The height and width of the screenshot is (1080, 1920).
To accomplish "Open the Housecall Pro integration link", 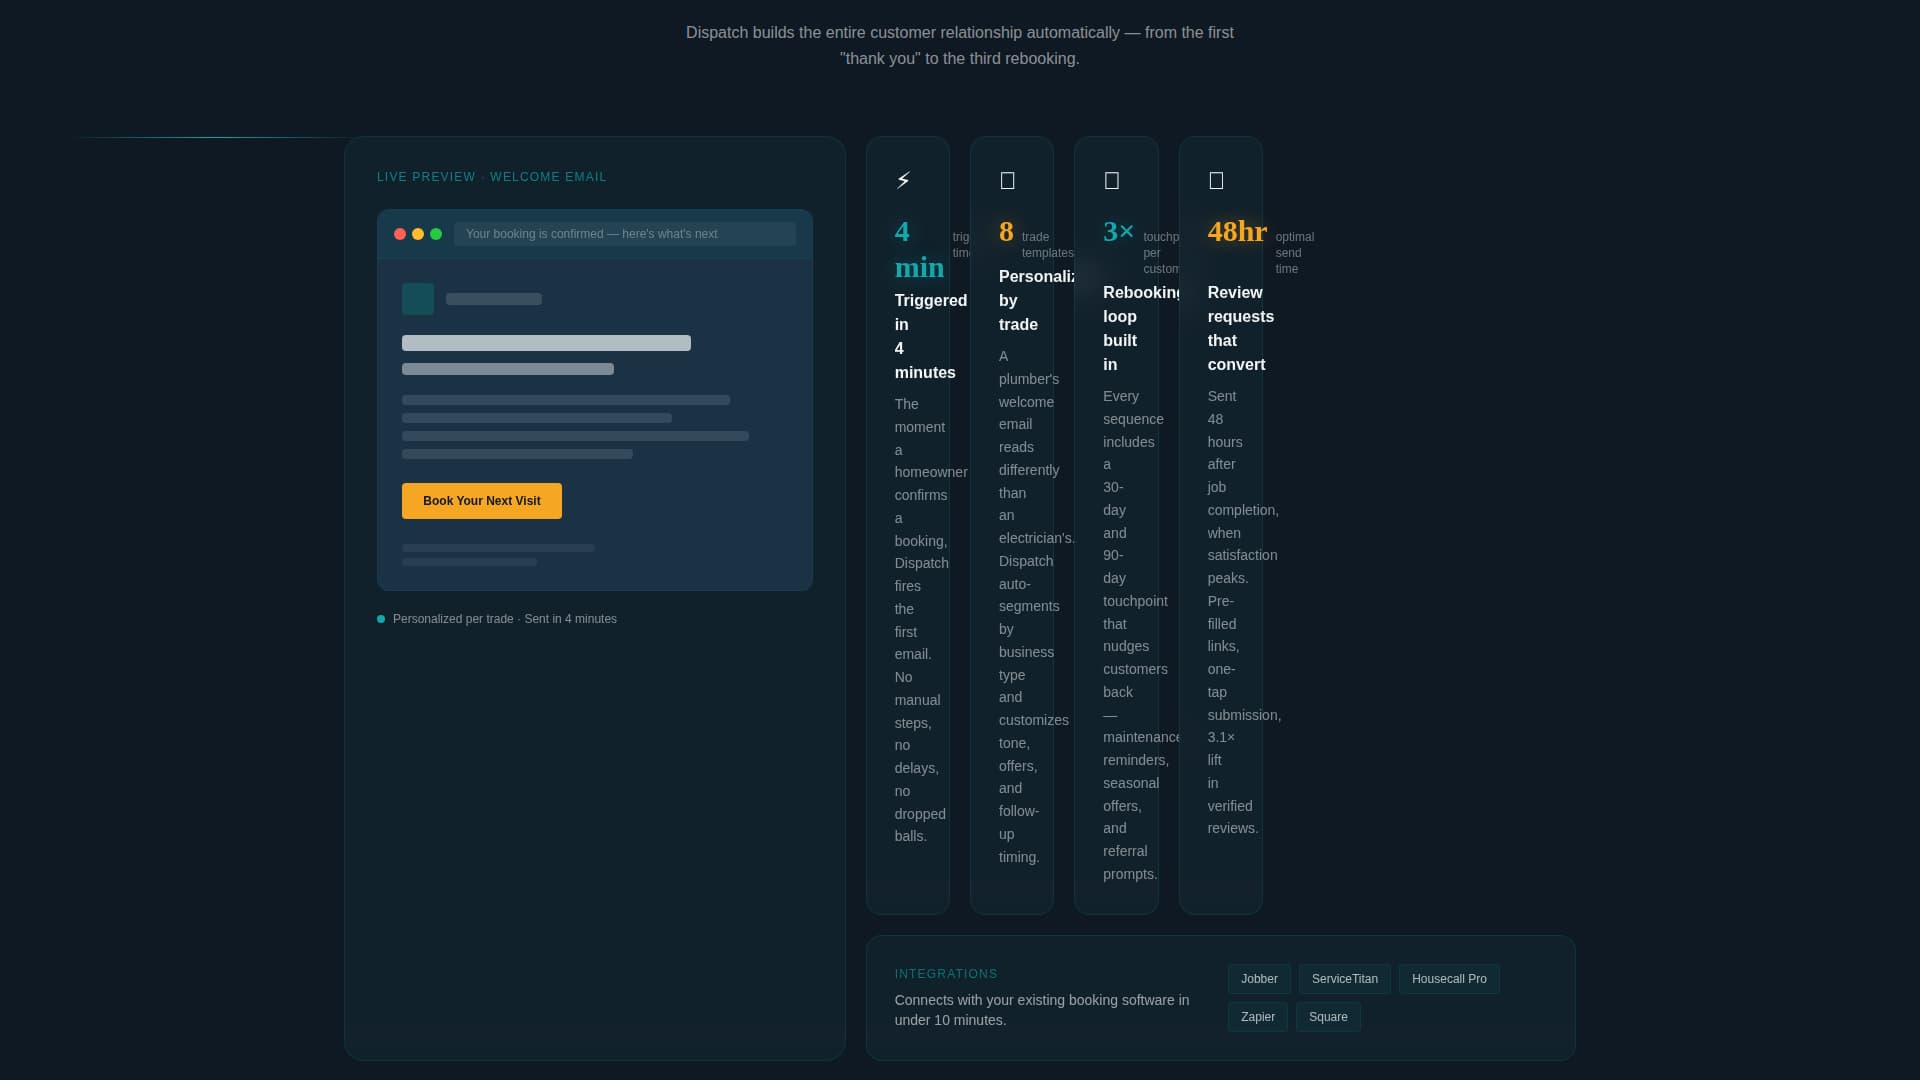I will click(x=1448, y=978).
